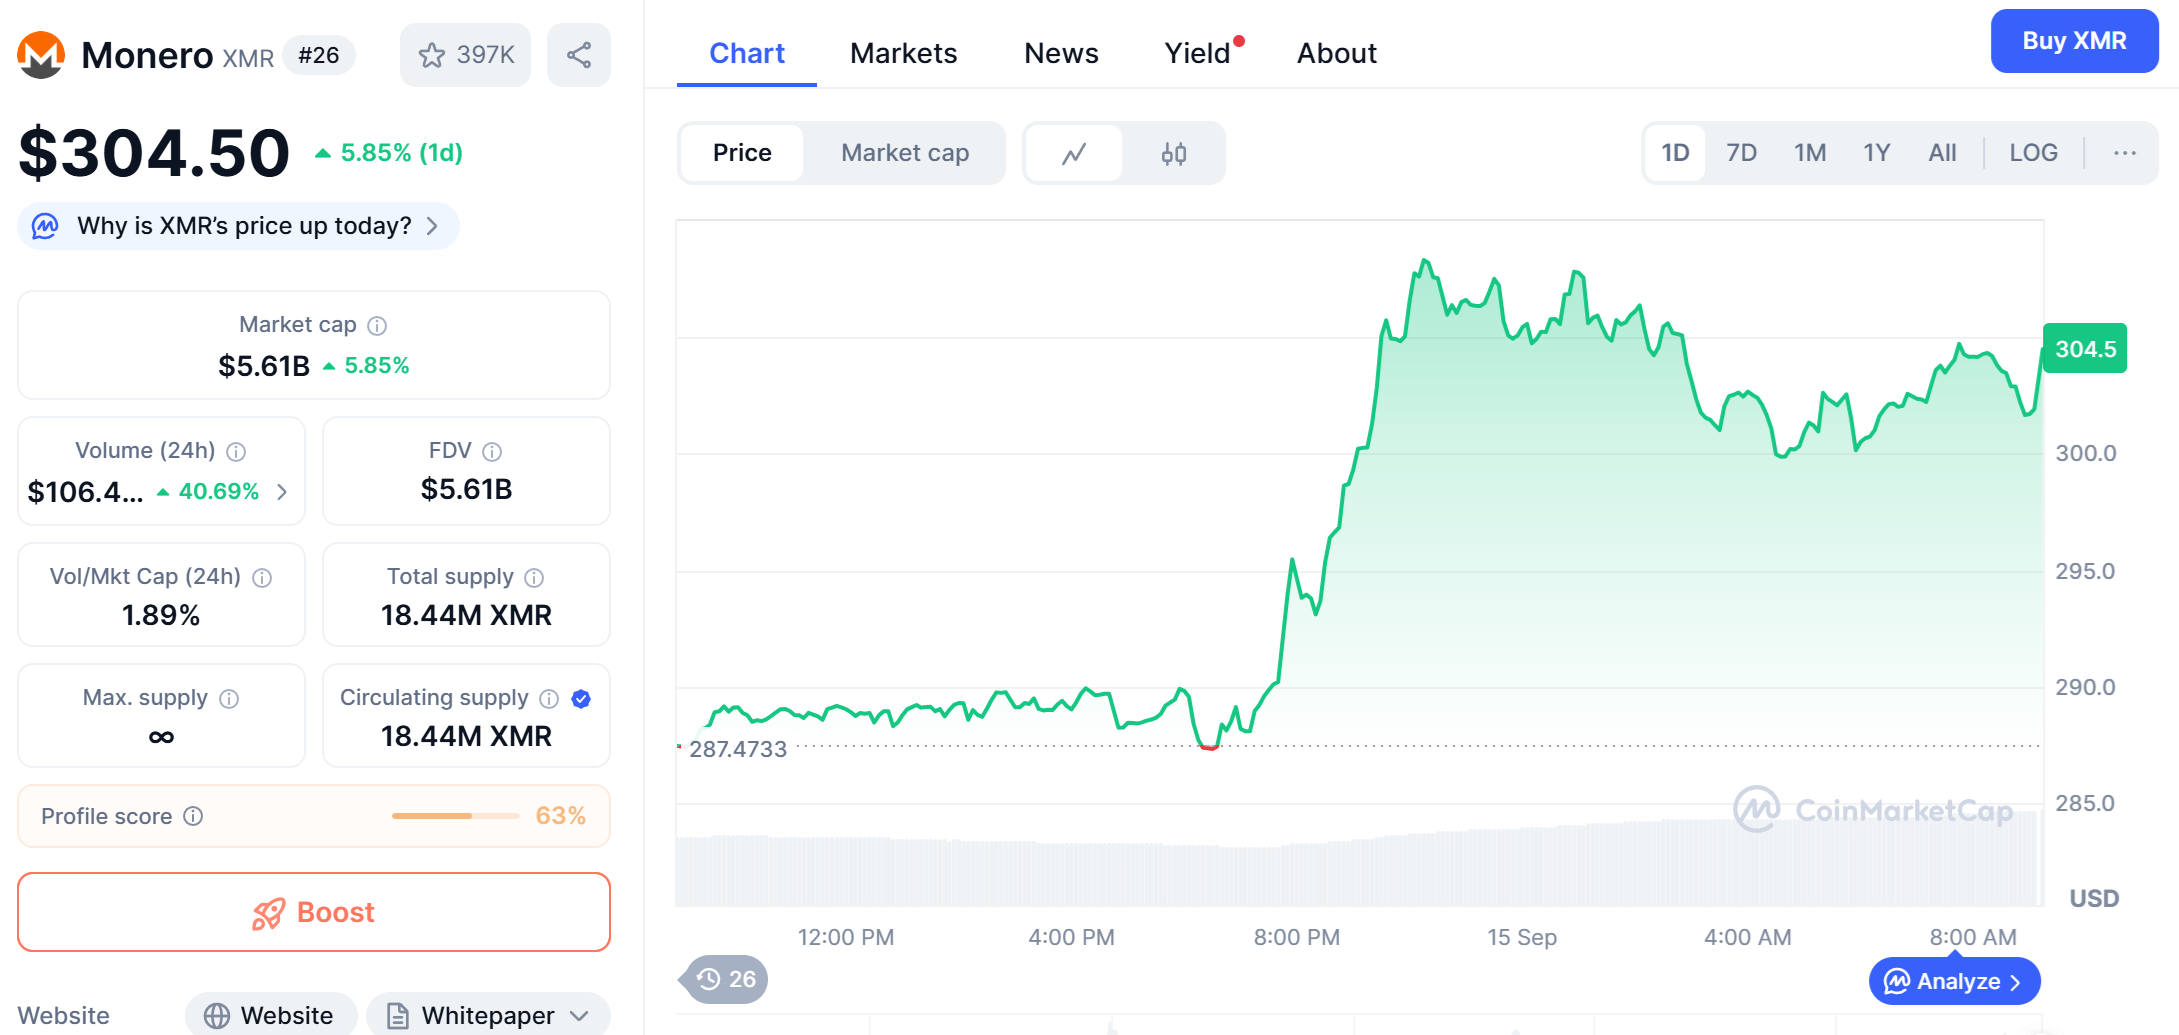Click the Profile score info icon
The image size is (2179, 1035).
tap(194, 816)
